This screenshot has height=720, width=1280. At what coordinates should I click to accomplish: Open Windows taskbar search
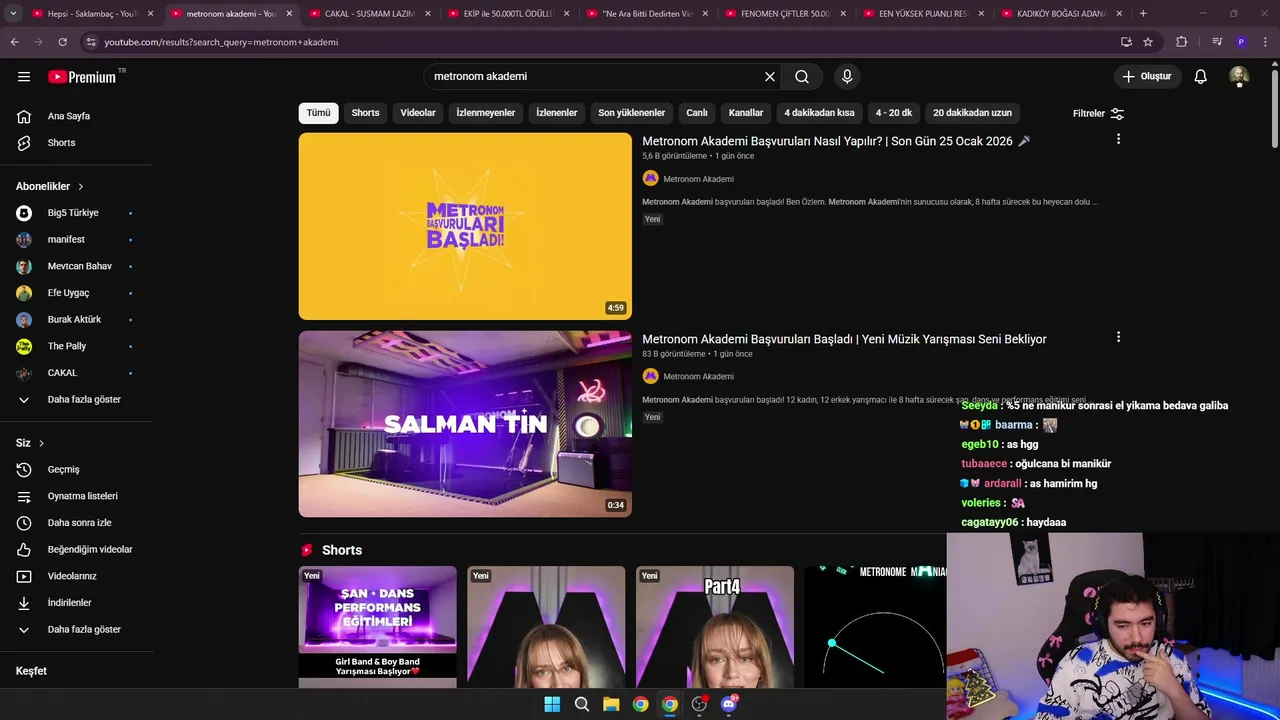click(582, 704)
